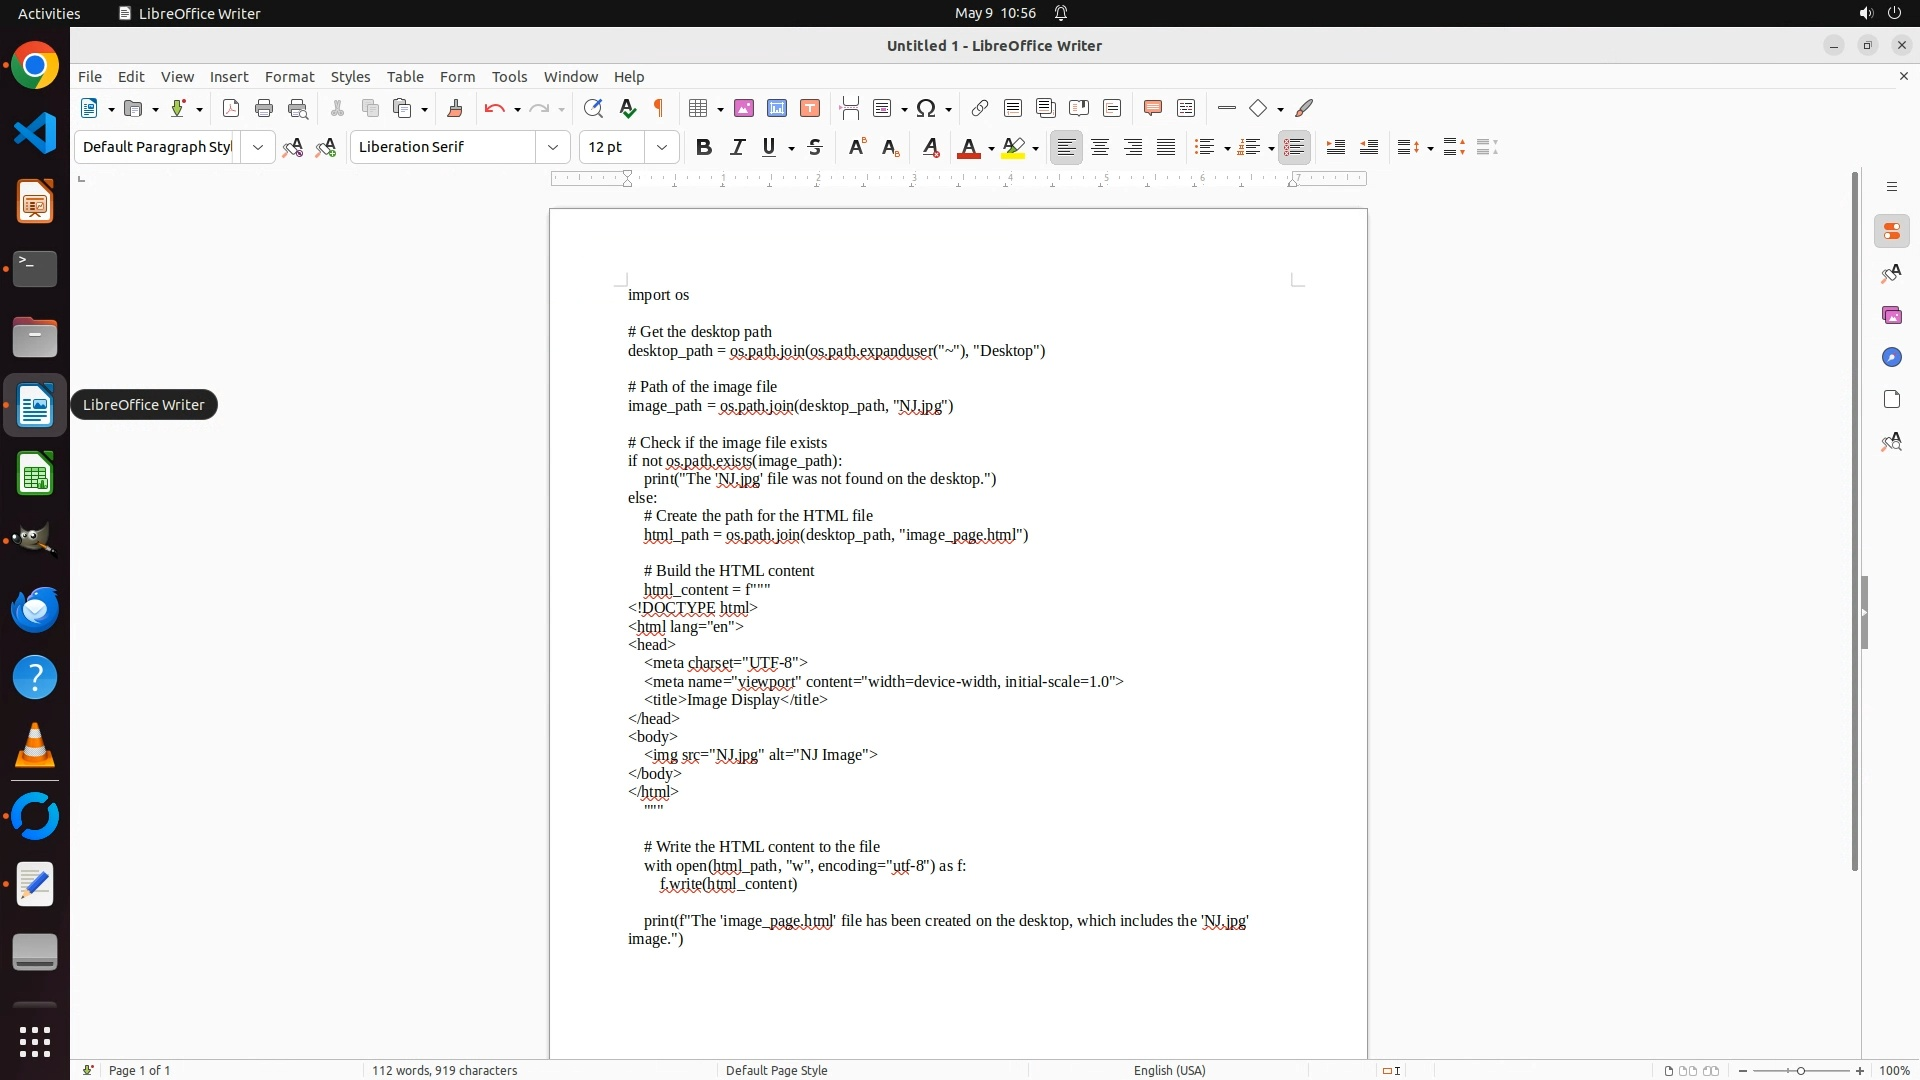Click the word count in status bar
This screenshot has height=1080, width=1920.
[444, 1070]
